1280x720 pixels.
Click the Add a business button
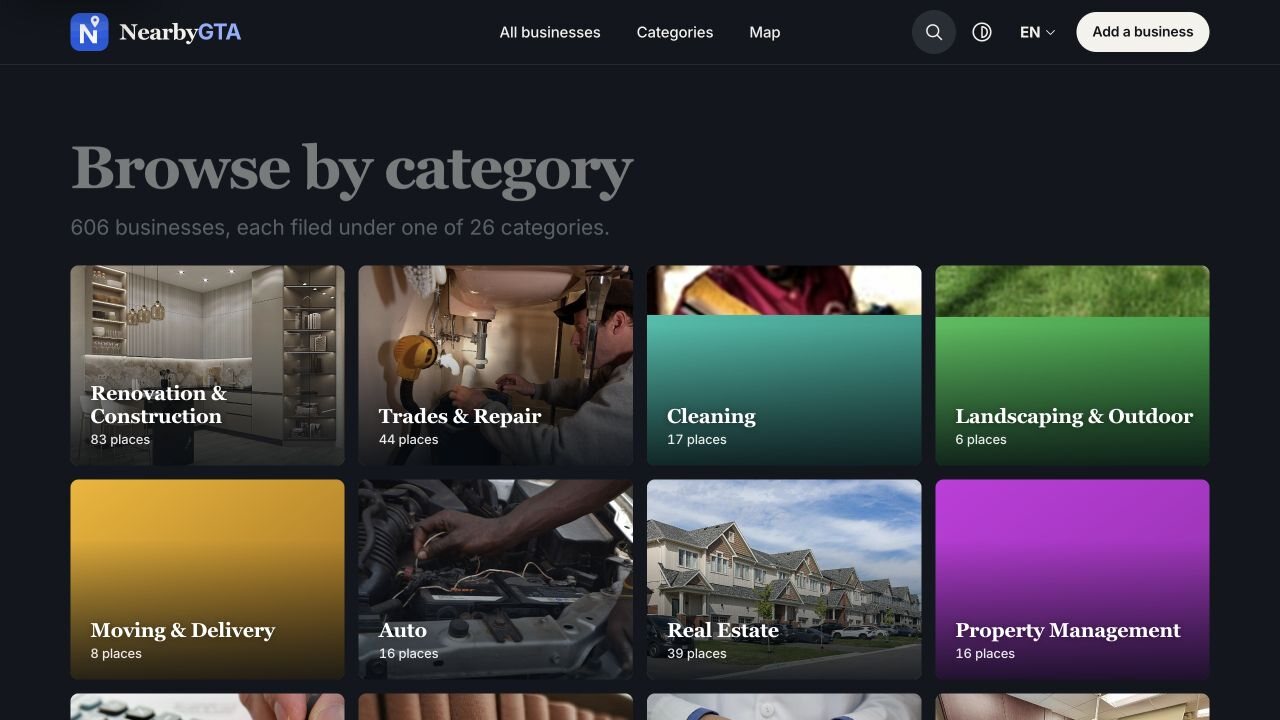pyautogui.click(x=1143, y=32)
